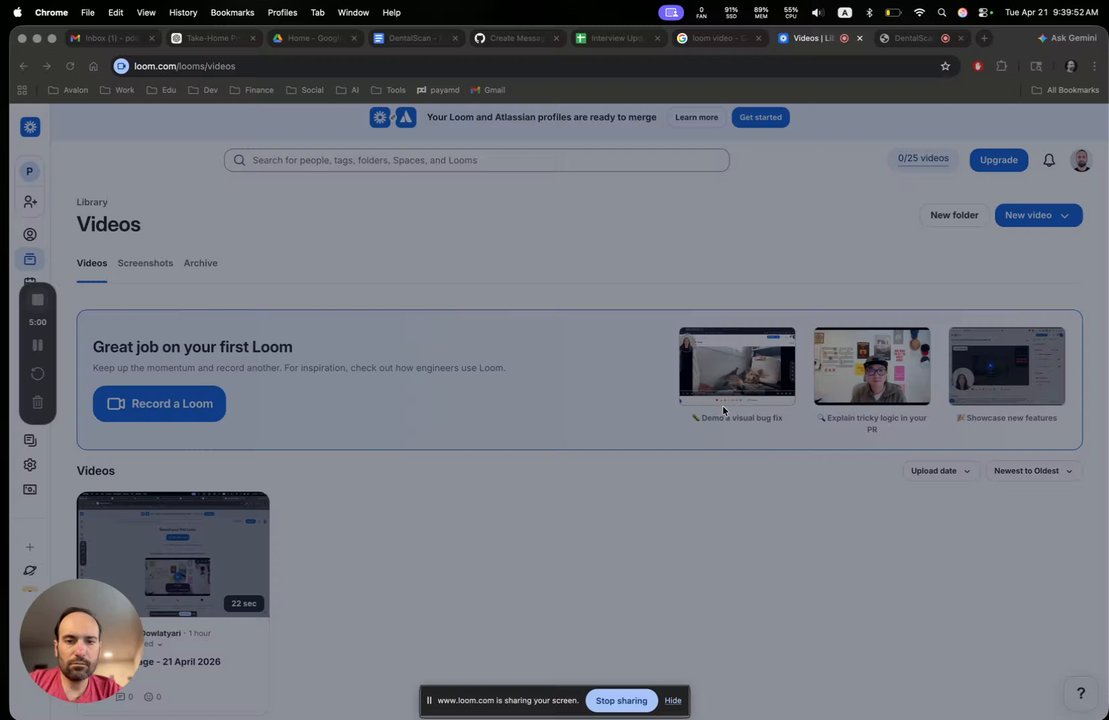Pause the recording in the recorder panel

pos(37,345)
